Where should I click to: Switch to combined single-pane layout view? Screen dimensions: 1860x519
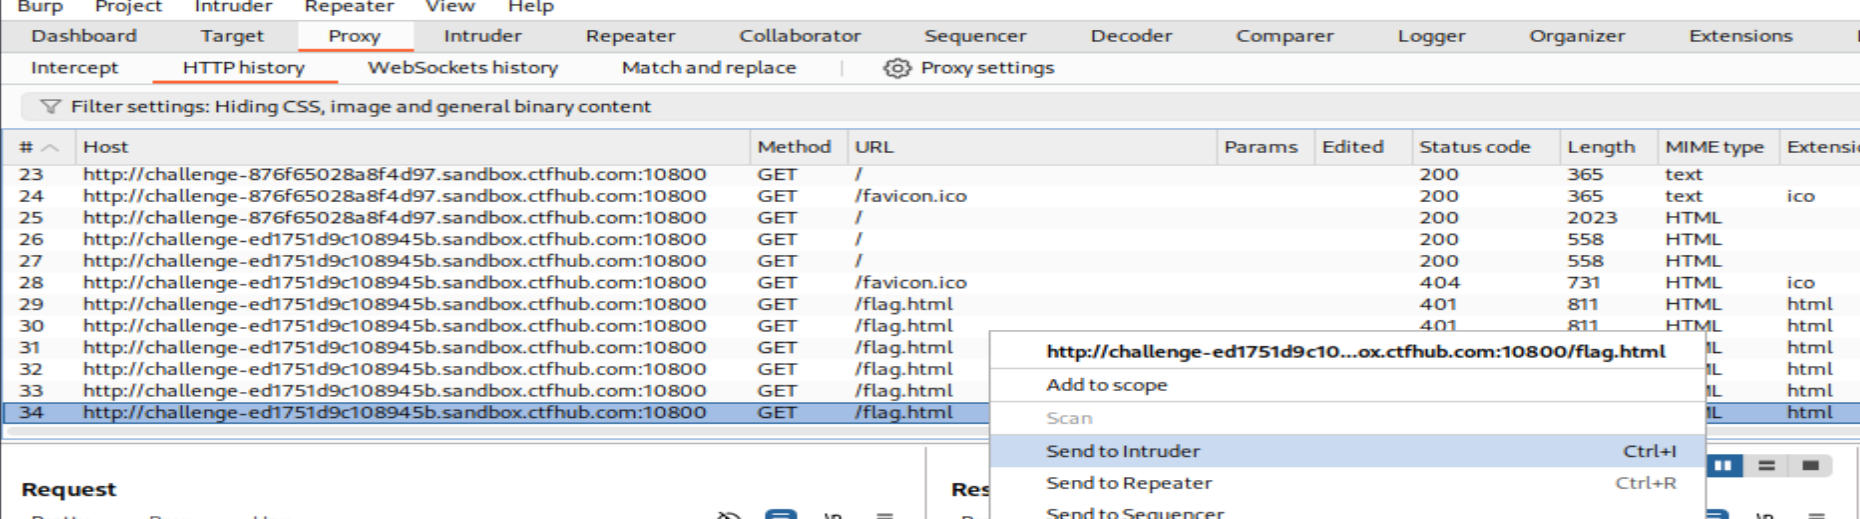point(1810,465)
